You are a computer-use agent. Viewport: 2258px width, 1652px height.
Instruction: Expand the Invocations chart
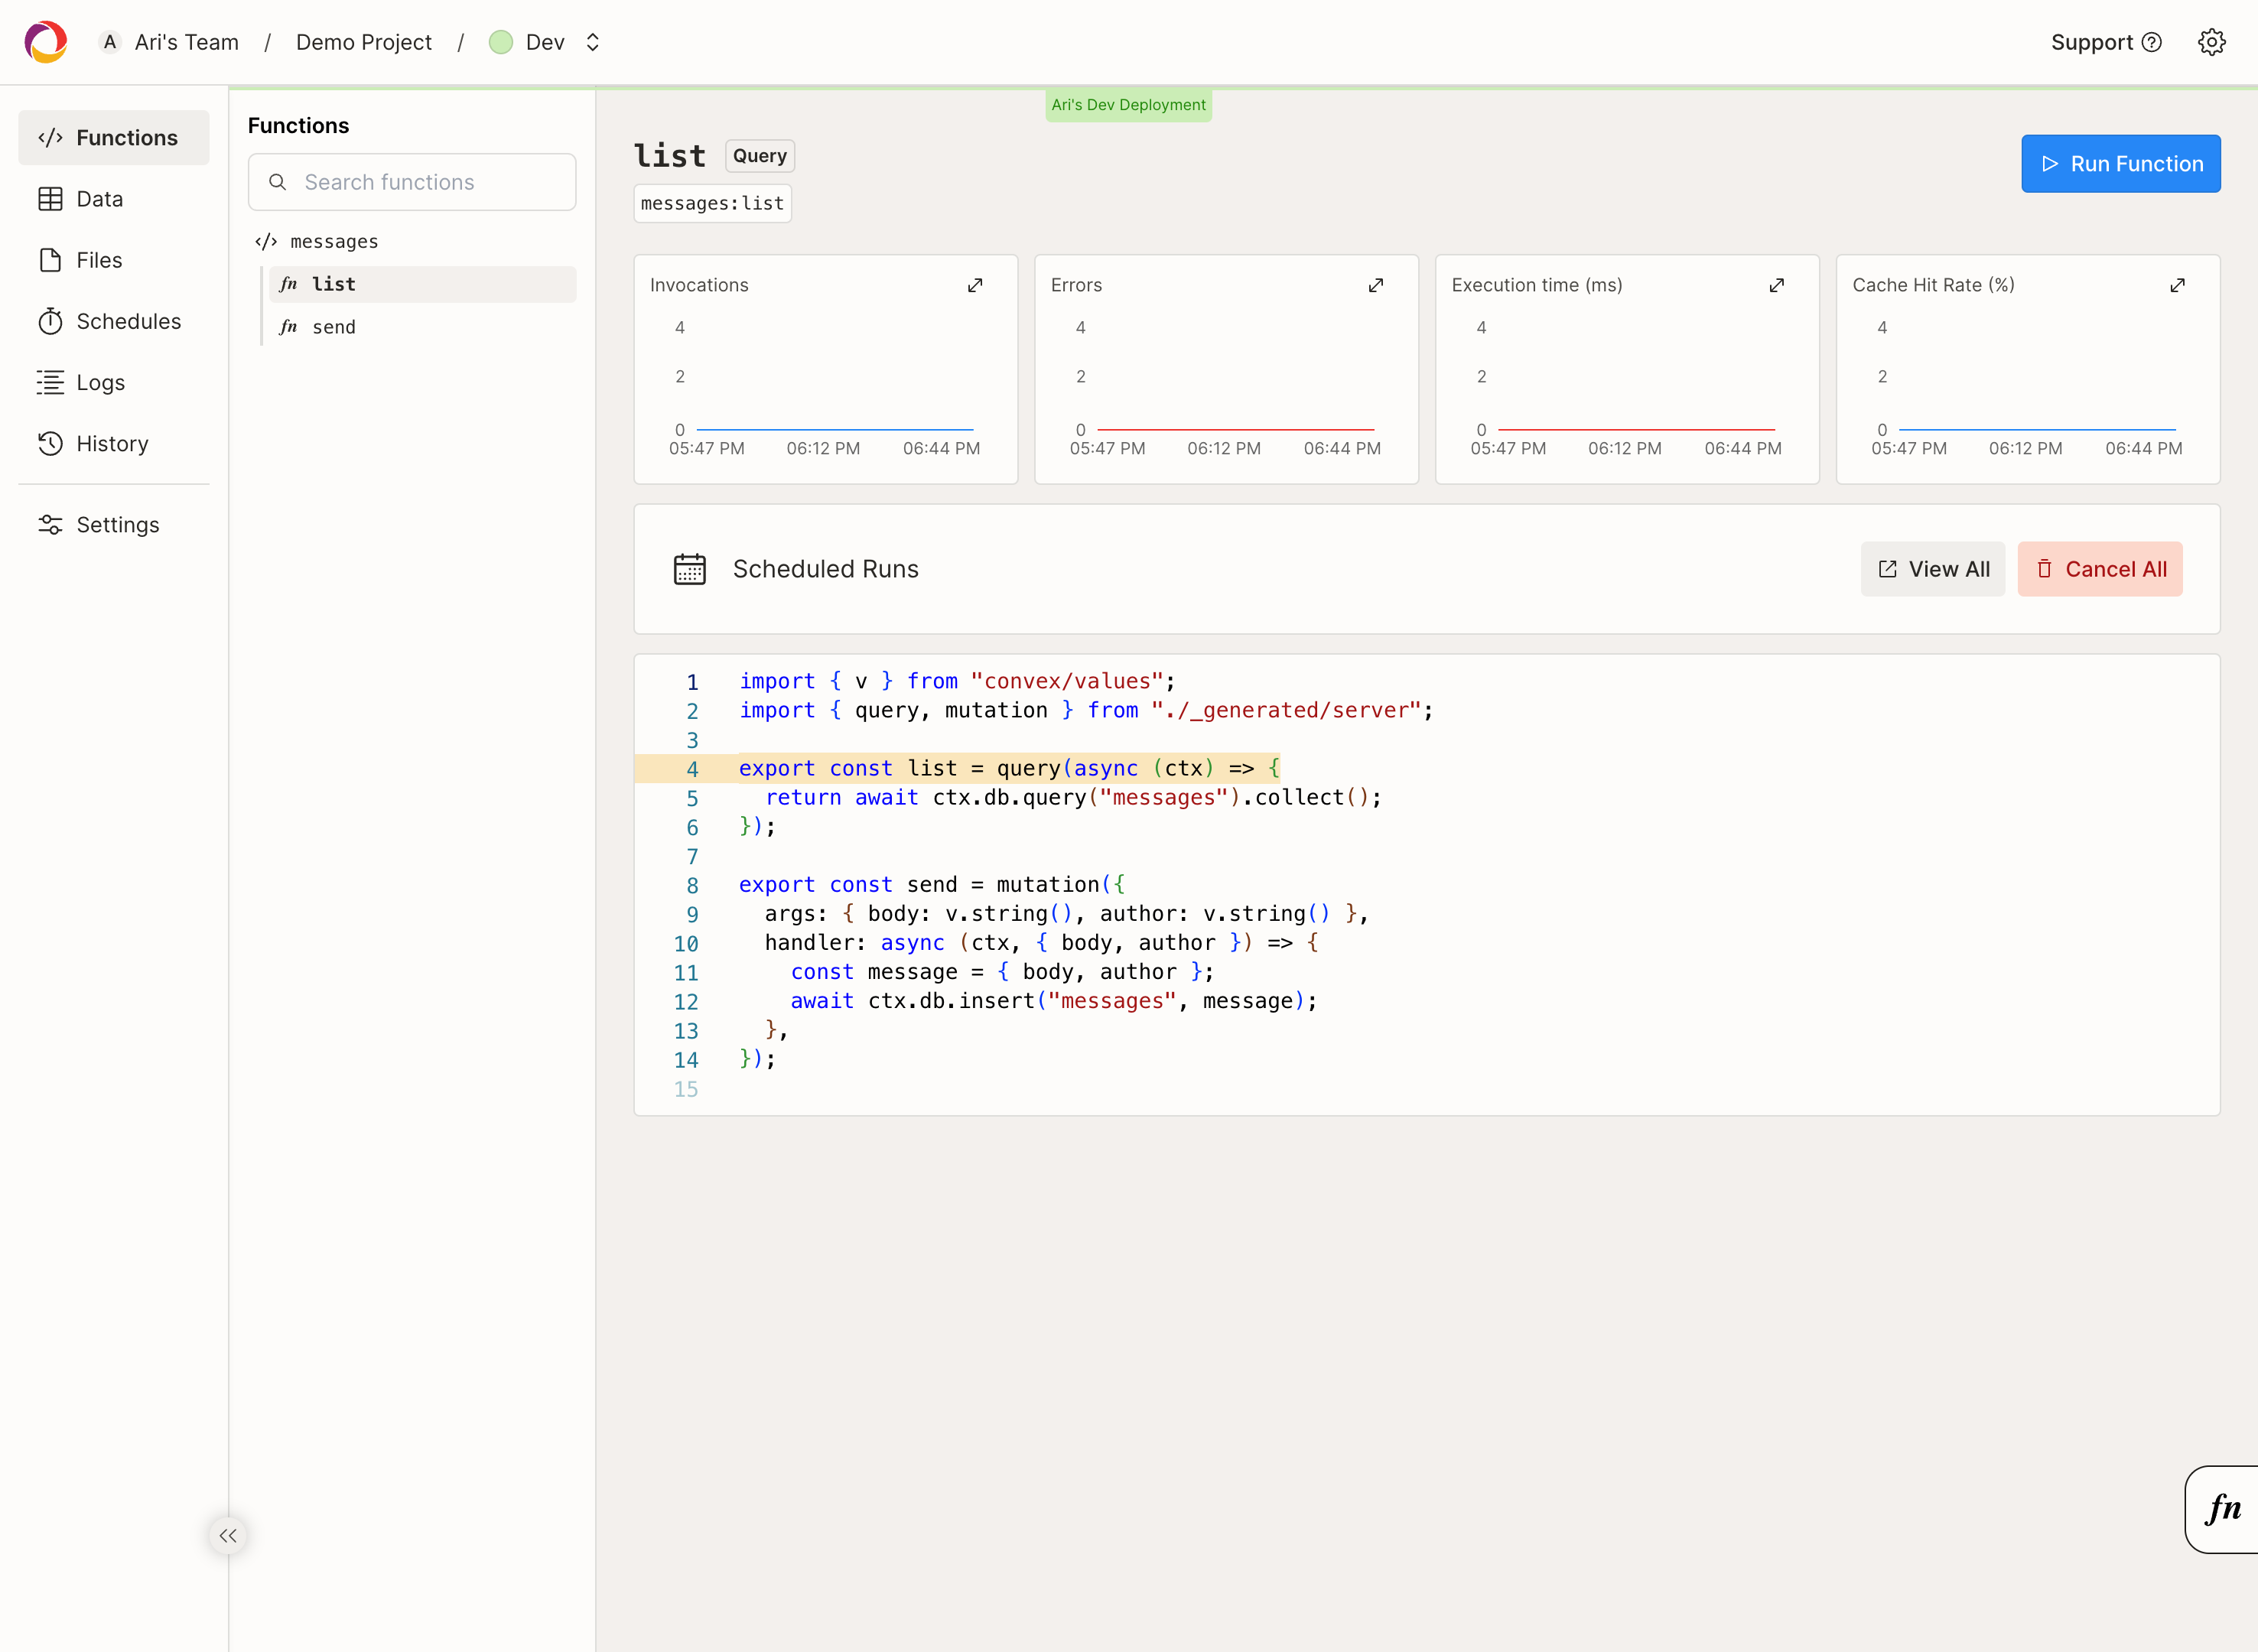tap(975, 285)
